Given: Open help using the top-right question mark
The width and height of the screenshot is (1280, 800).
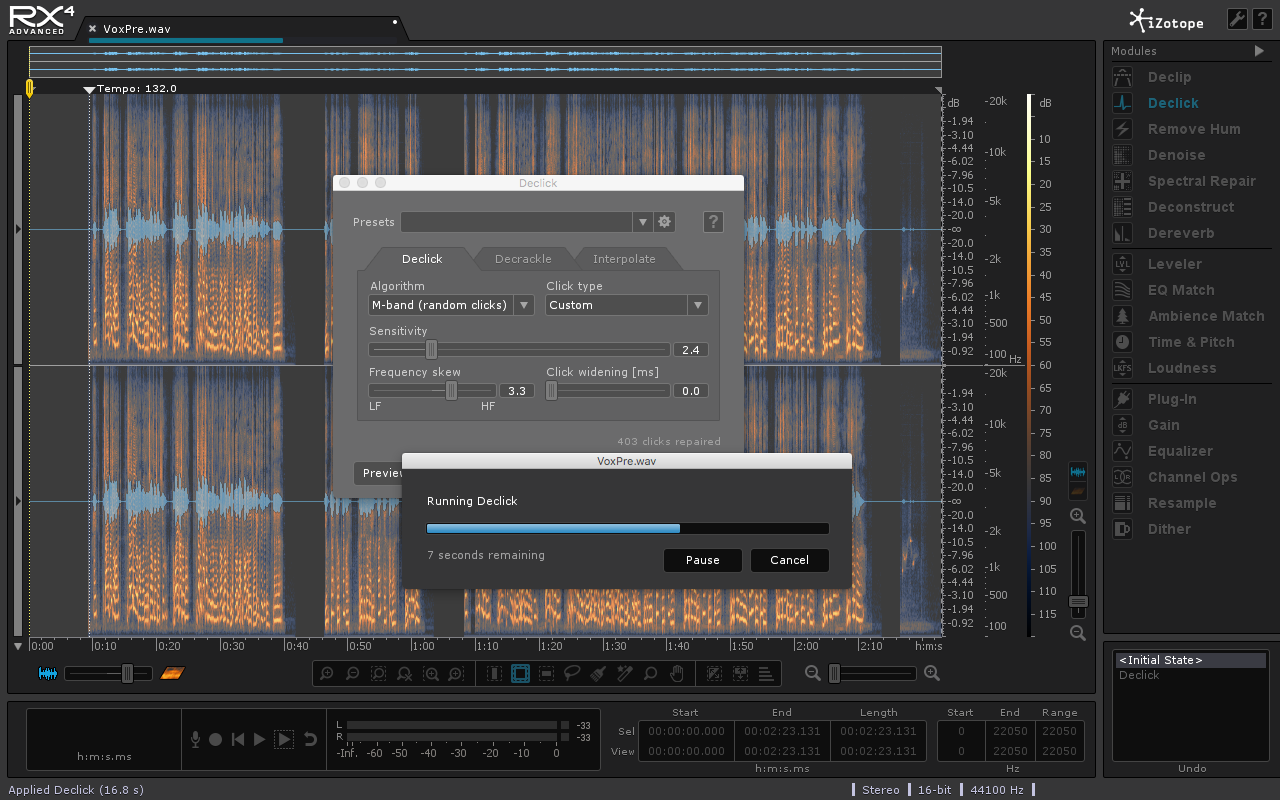Looking at the screenshot, I should (1263, 19).
